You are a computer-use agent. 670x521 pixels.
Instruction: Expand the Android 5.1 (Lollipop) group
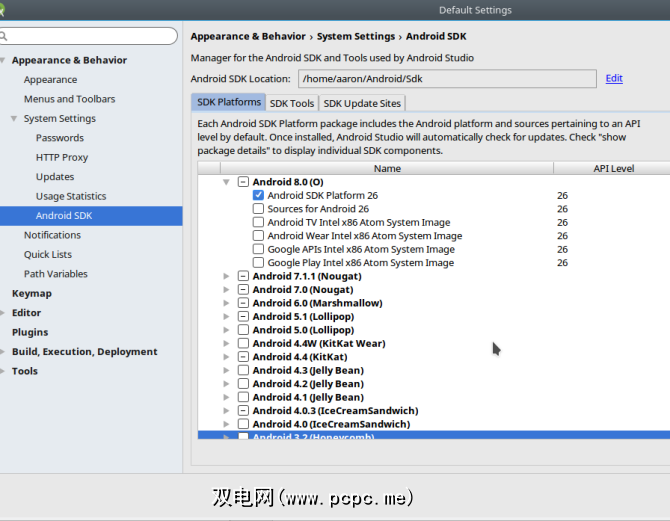coord(226,317)
